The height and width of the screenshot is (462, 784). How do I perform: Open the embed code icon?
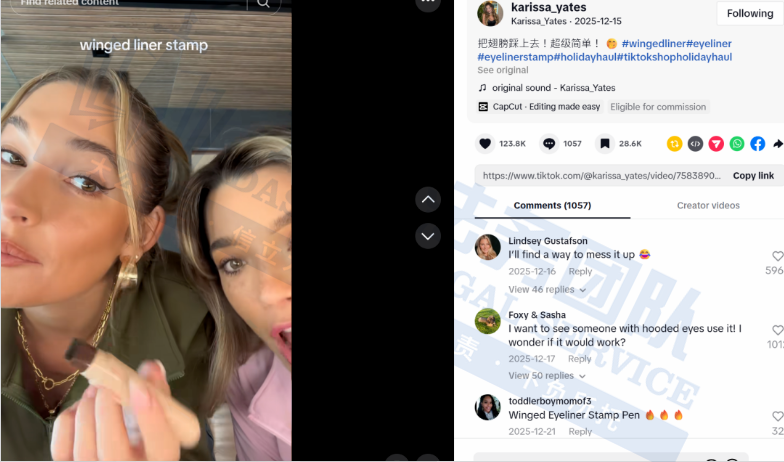coord(695,144)
